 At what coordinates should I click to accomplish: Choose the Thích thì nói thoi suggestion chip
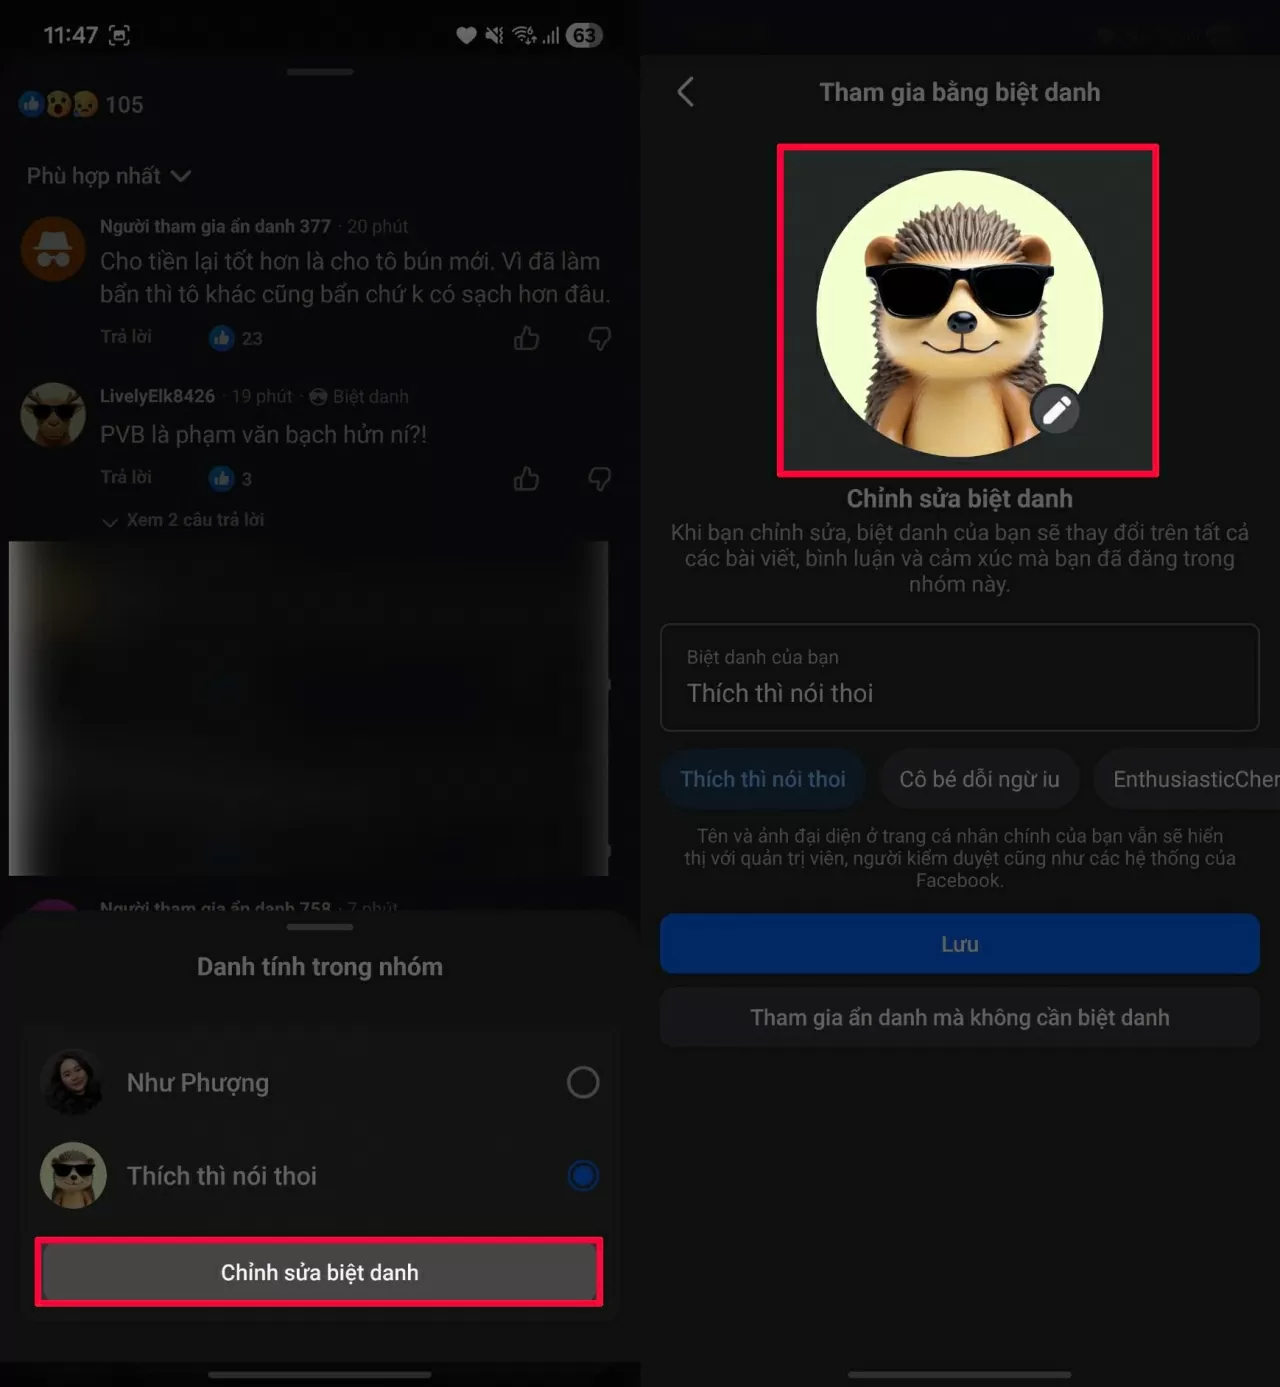(762, 779)
